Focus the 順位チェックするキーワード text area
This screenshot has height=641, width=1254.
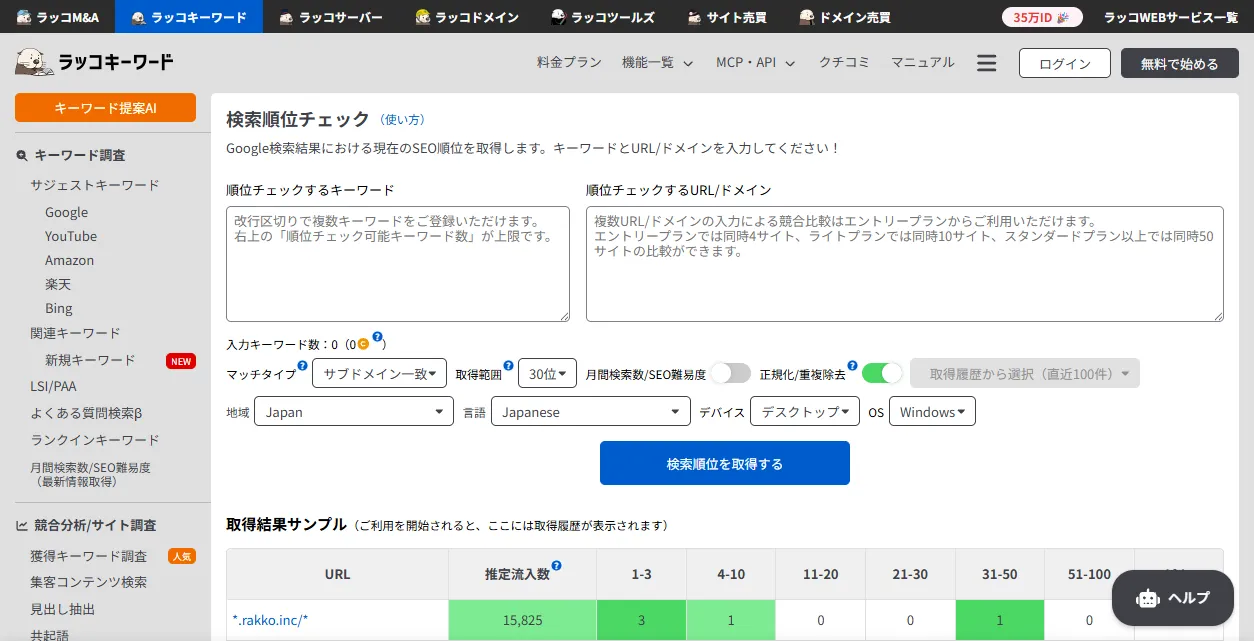coord(398,264)
